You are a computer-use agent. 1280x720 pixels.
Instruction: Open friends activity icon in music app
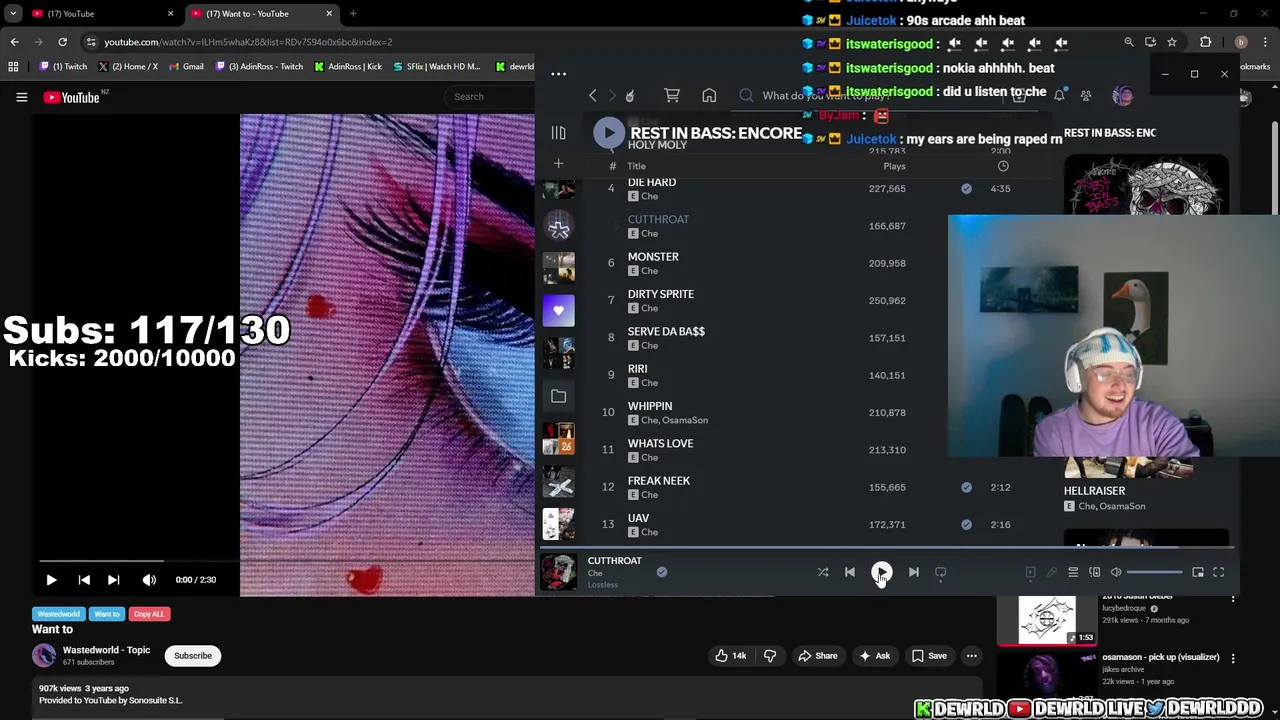[x=1086, y=96]
